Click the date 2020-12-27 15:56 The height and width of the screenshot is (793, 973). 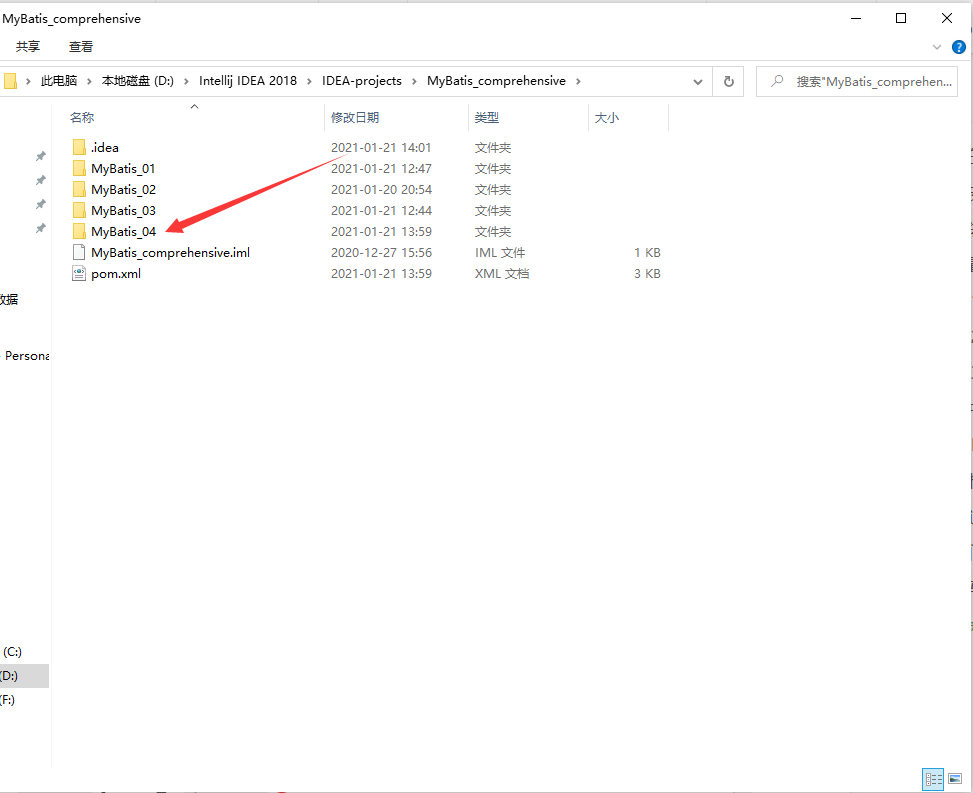[x=381, y=253]
